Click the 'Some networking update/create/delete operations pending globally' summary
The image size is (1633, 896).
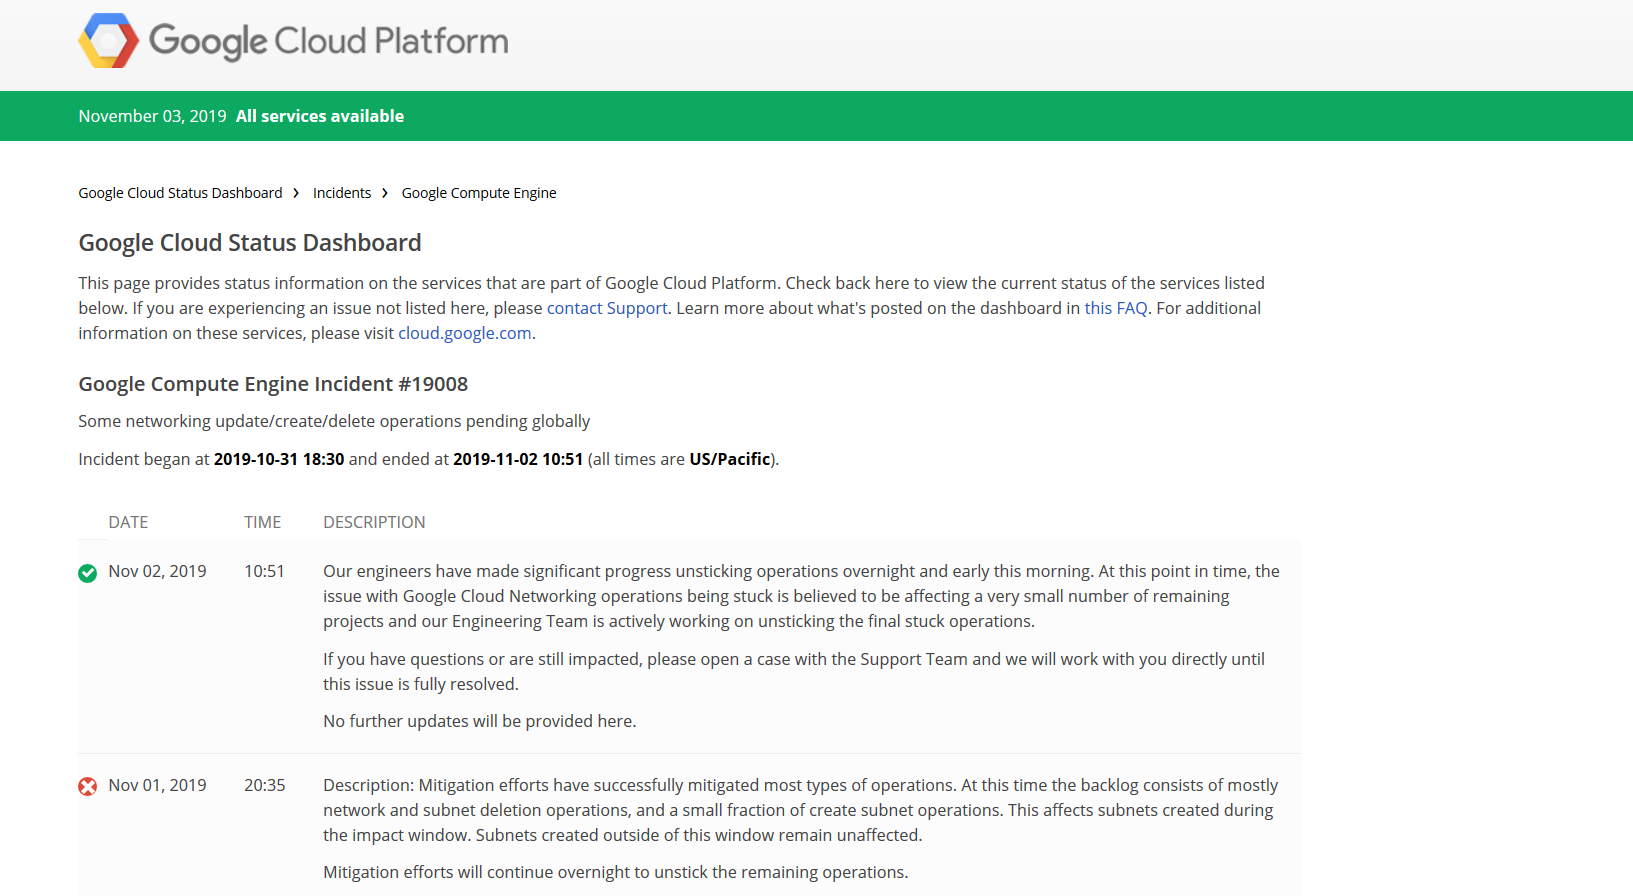(x=334, y=421)
